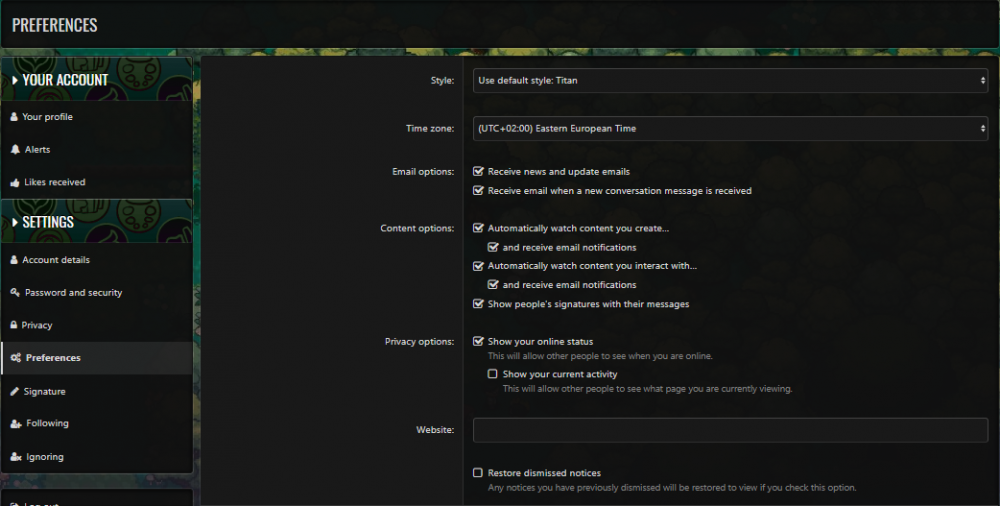Untick Show your online status
1000x506 pixels.
tap(478, 342)
